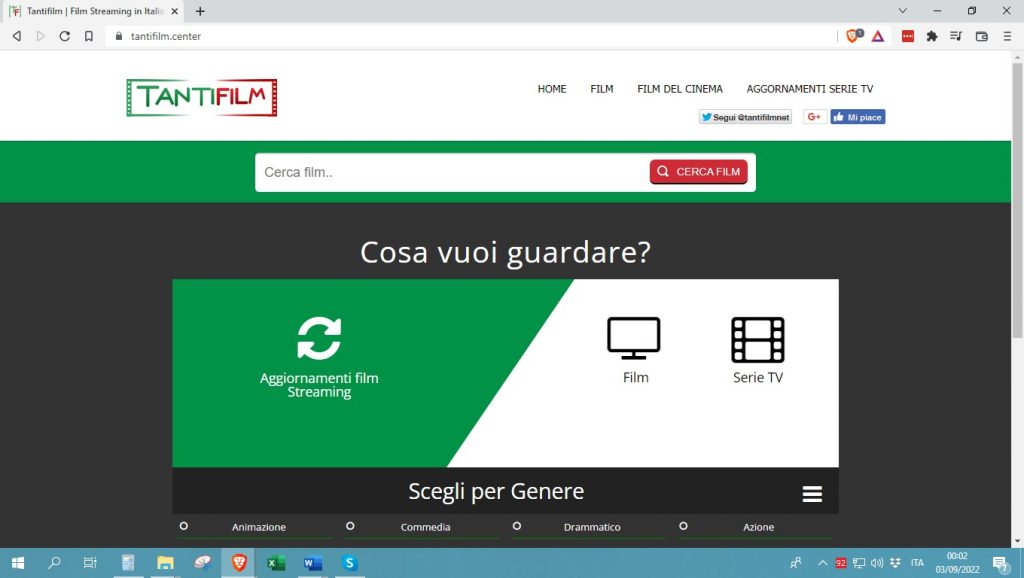Go to FILM DEL CINEMA menu item
This screenshot has height=578, width=1024.
680,89
